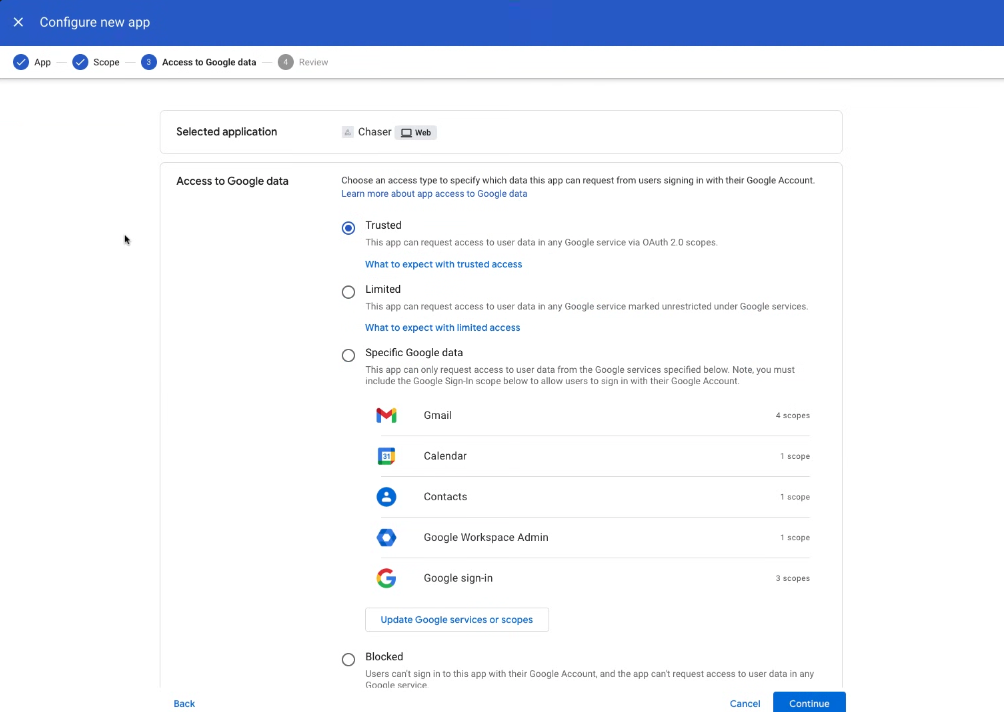Click the Google sign-in service icon
Viewport: 1004px width, 712px height.
pyautogui.click(x=387, y=577)
